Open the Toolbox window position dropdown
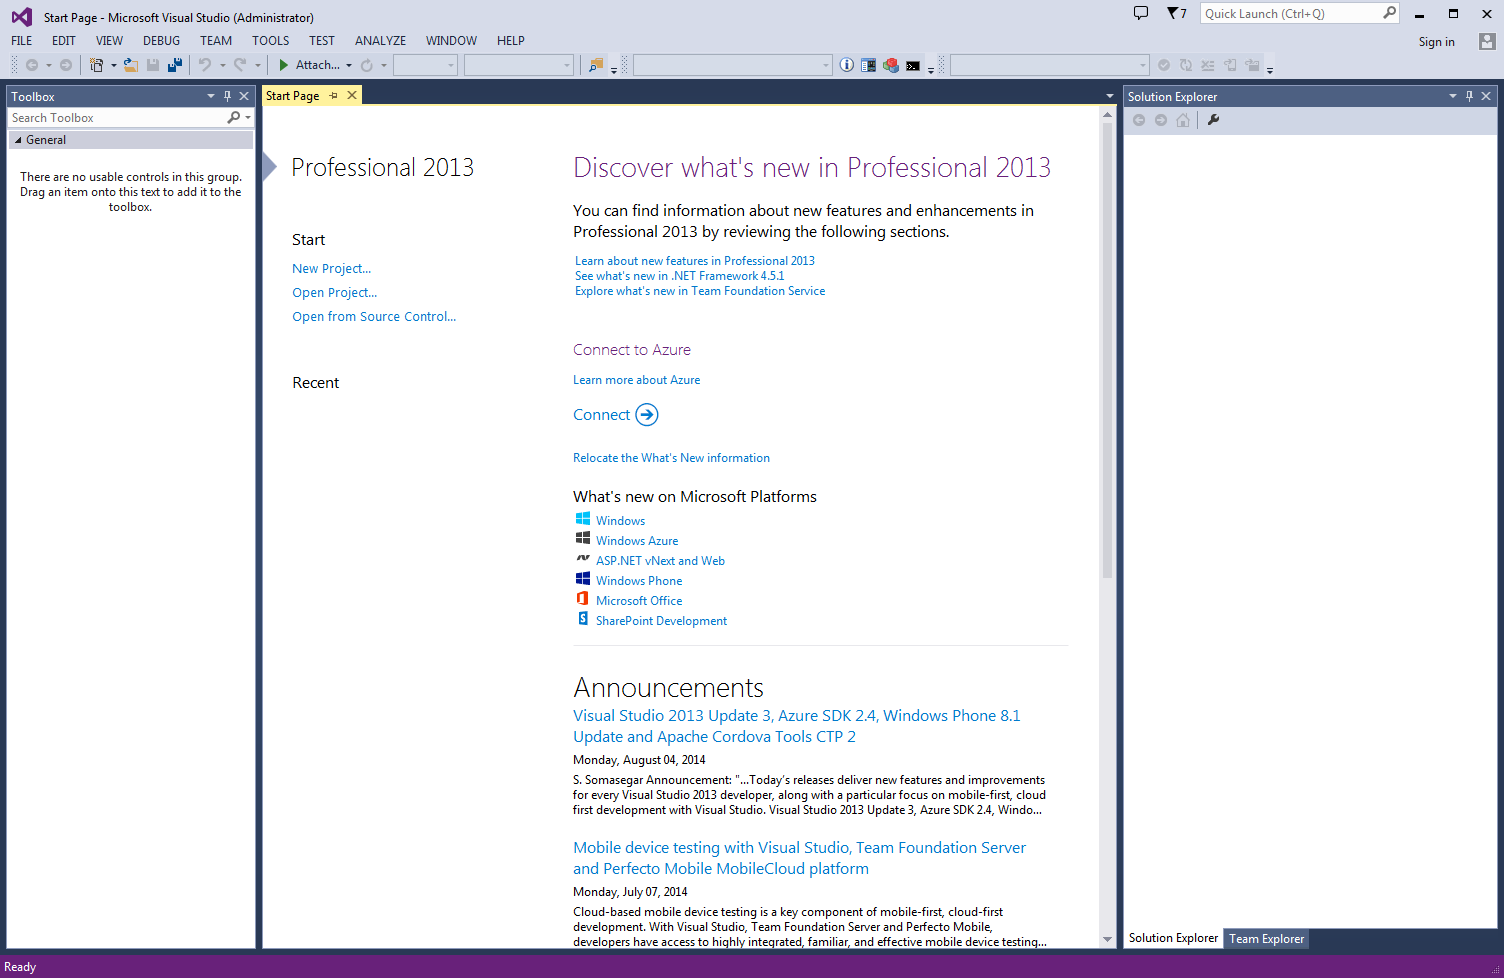This screenshot has height=978, width=1504. click(x=210, y=97)
